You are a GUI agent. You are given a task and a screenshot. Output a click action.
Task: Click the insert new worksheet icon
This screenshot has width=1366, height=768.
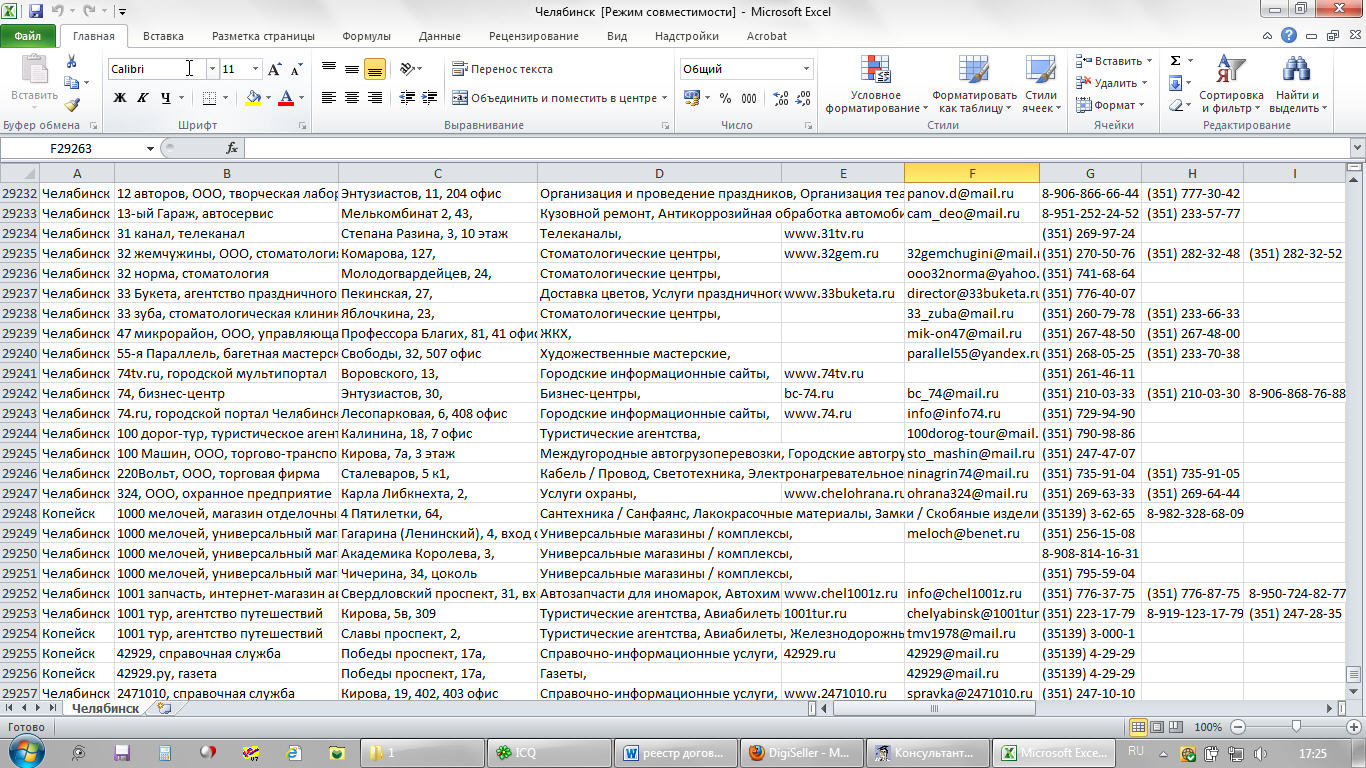click(163, 708)
